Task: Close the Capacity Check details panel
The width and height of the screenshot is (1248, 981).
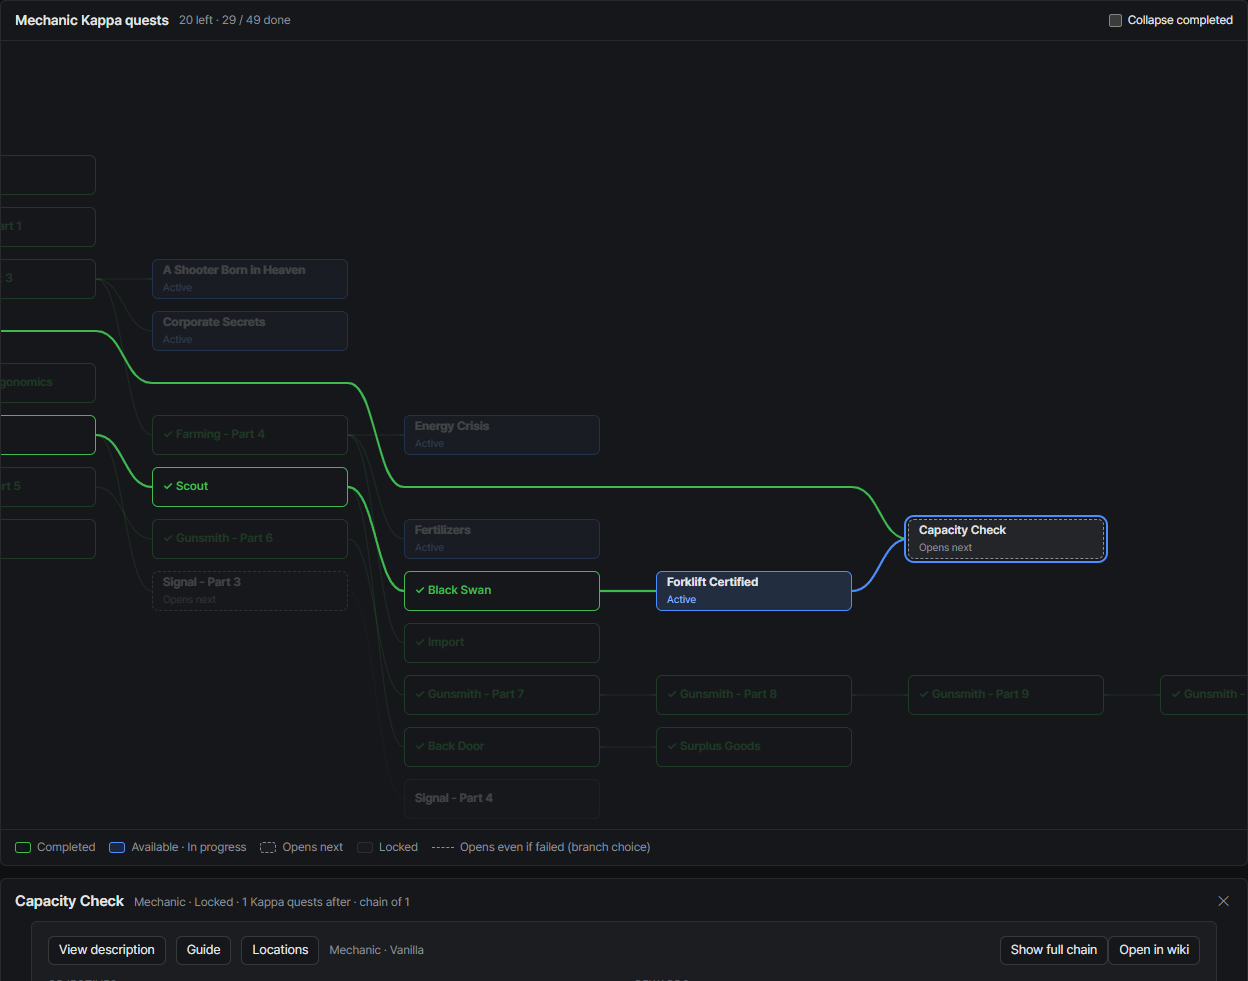Action: click(1223, 901)
